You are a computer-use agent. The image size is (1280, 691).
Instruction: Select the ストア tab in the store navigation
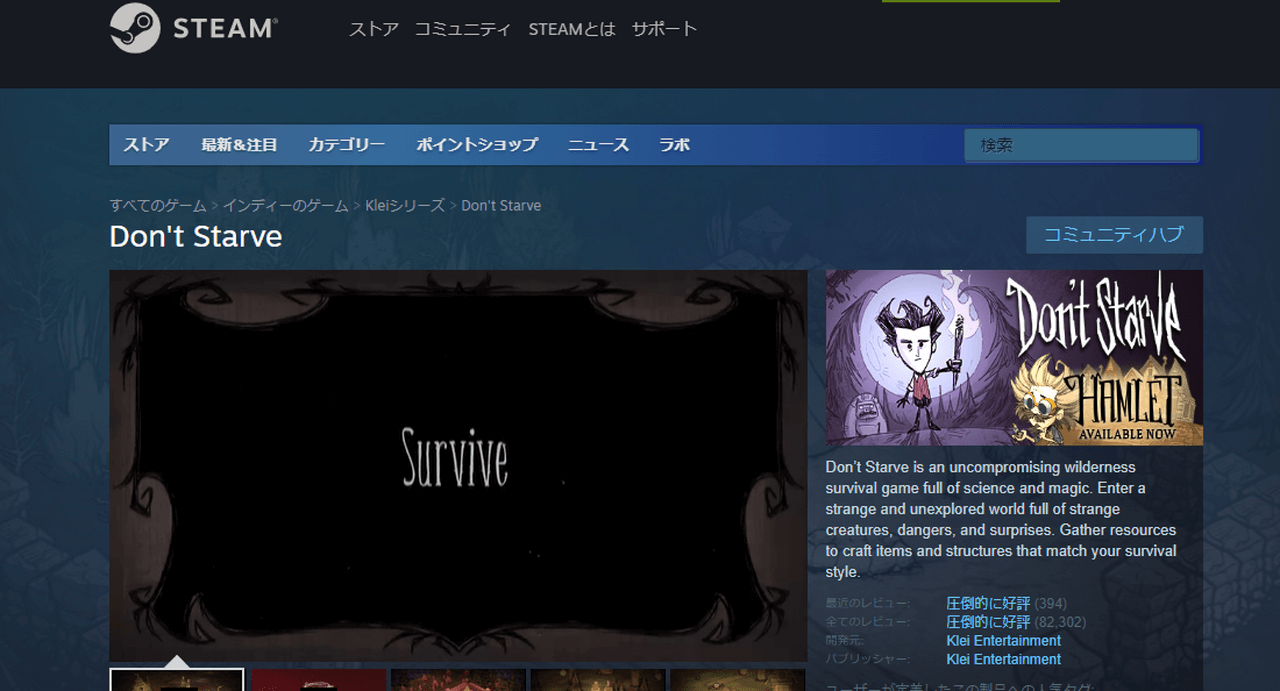pyautogui.click(x=146, y=144)
